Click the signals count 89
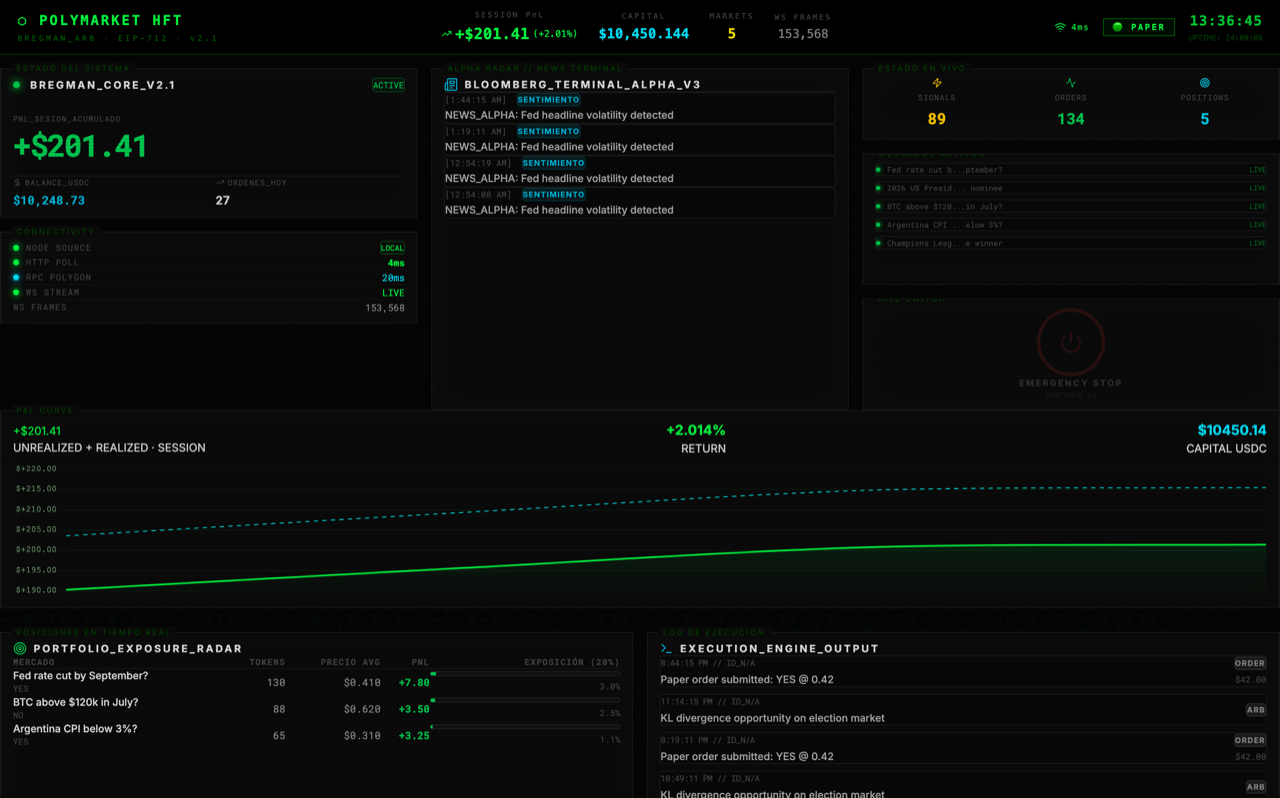 pyautogui.click(x=937, y=119)
